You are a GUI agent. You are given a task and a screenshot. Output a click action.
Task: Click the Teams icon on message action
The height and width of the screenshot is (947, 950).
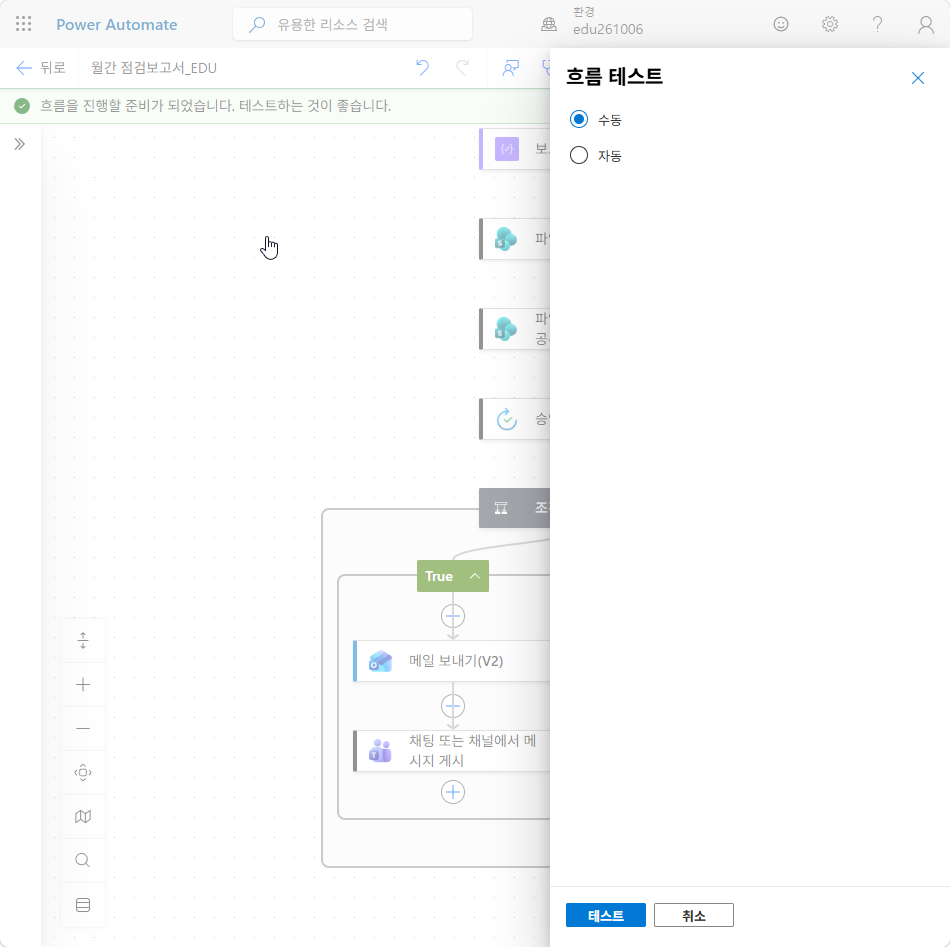tap(380, 751)
